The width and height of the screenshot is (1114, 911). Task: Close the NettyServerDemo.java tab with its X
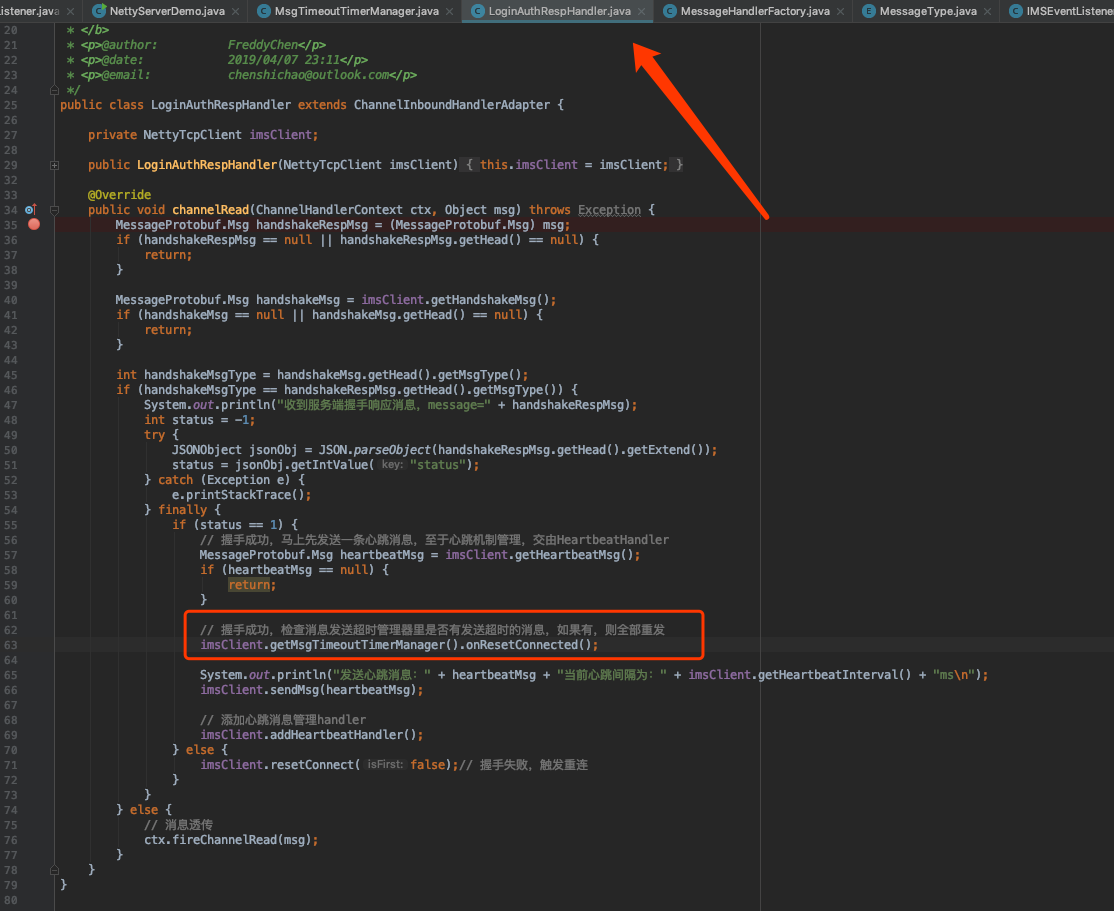pyautogui.click(x=233, y=13)
